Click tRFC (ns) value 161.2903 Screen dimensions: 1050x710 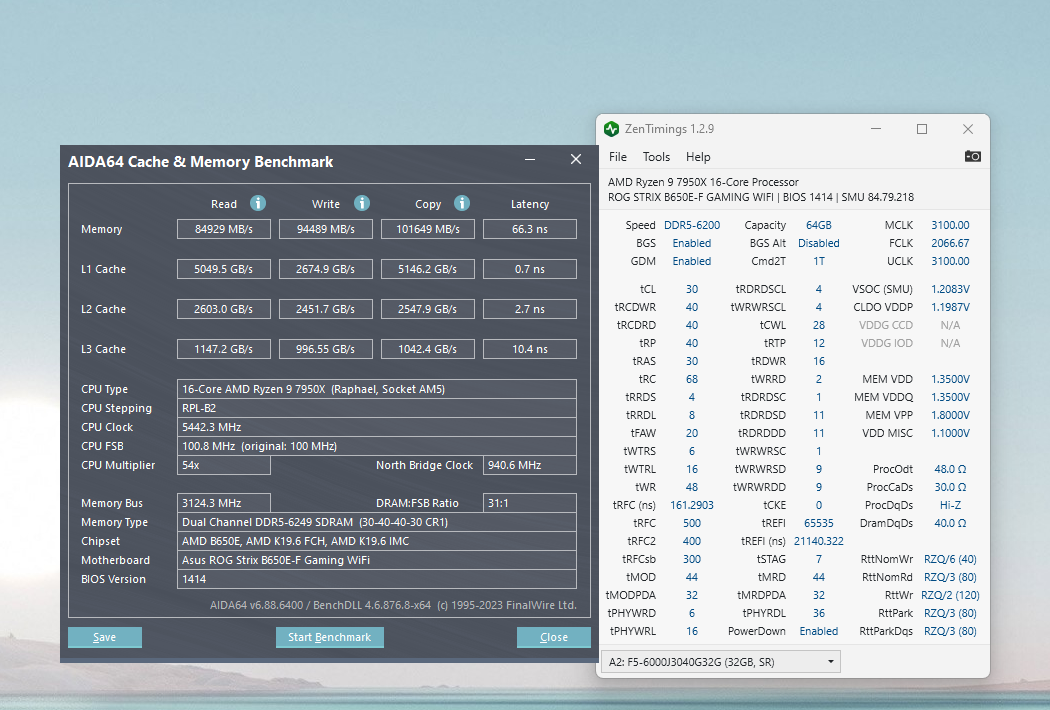(692, 505)
